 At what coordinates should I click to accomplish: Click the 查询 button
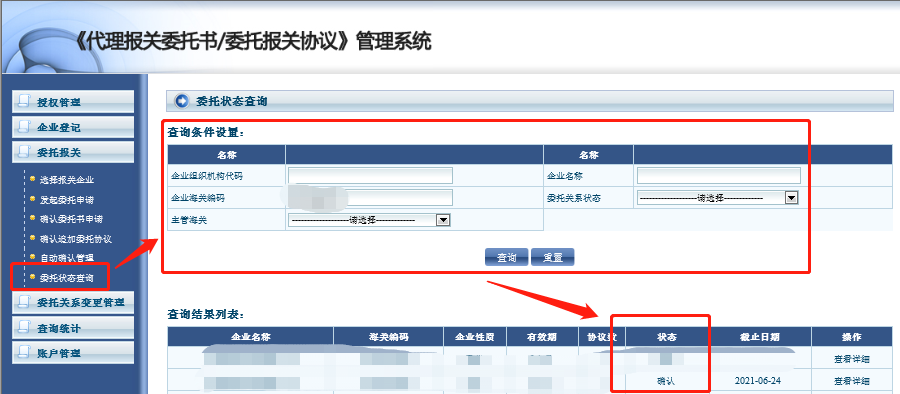click(506, 257)
